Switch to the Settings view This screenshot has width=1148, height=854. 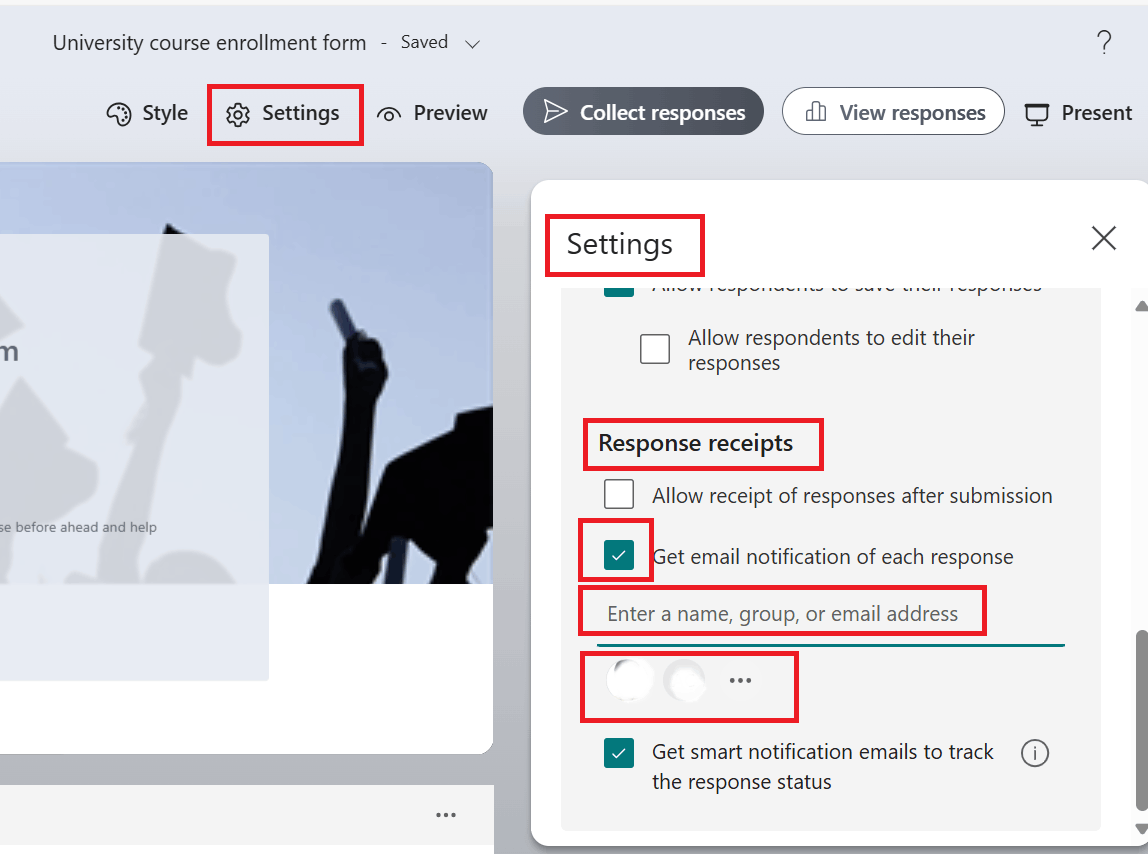tap(285, 113)
